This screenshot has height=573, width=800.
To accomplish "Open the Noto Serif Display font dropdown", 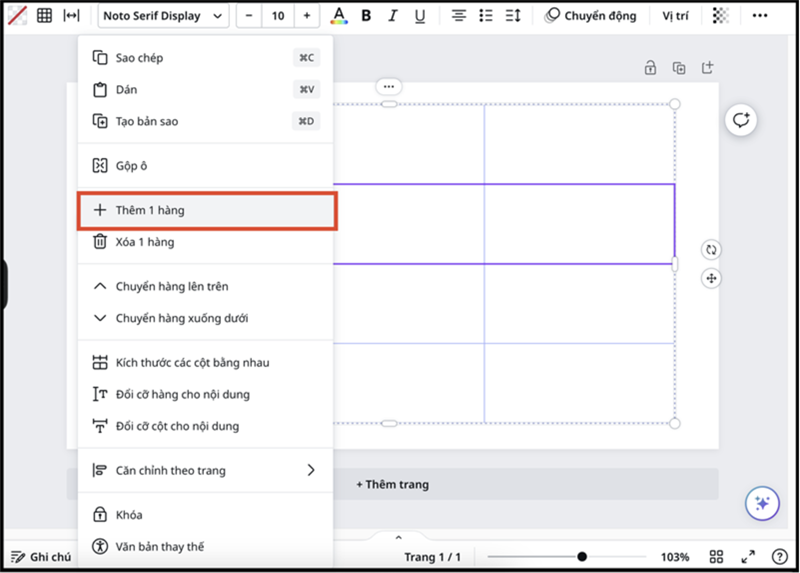I will [x=163, y=16].
